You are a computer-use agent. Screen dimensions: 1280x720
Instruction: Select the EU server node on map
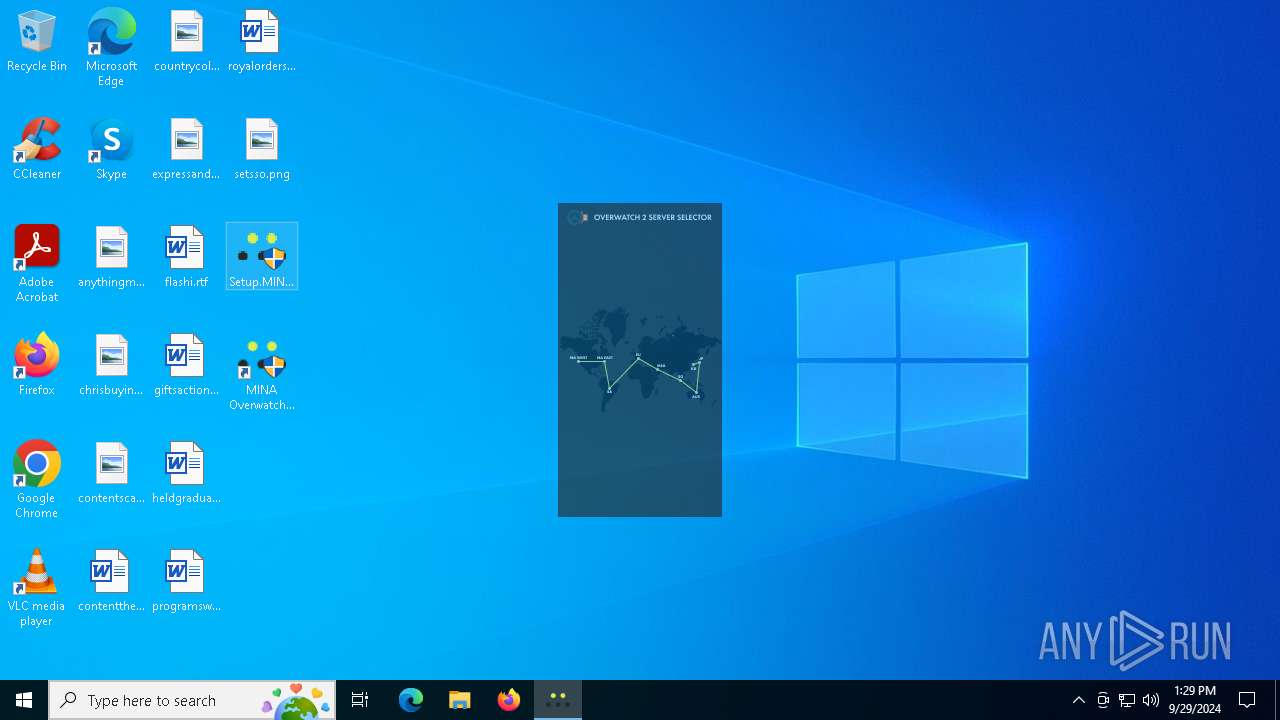pyautogui.click(x=638, y=356)
